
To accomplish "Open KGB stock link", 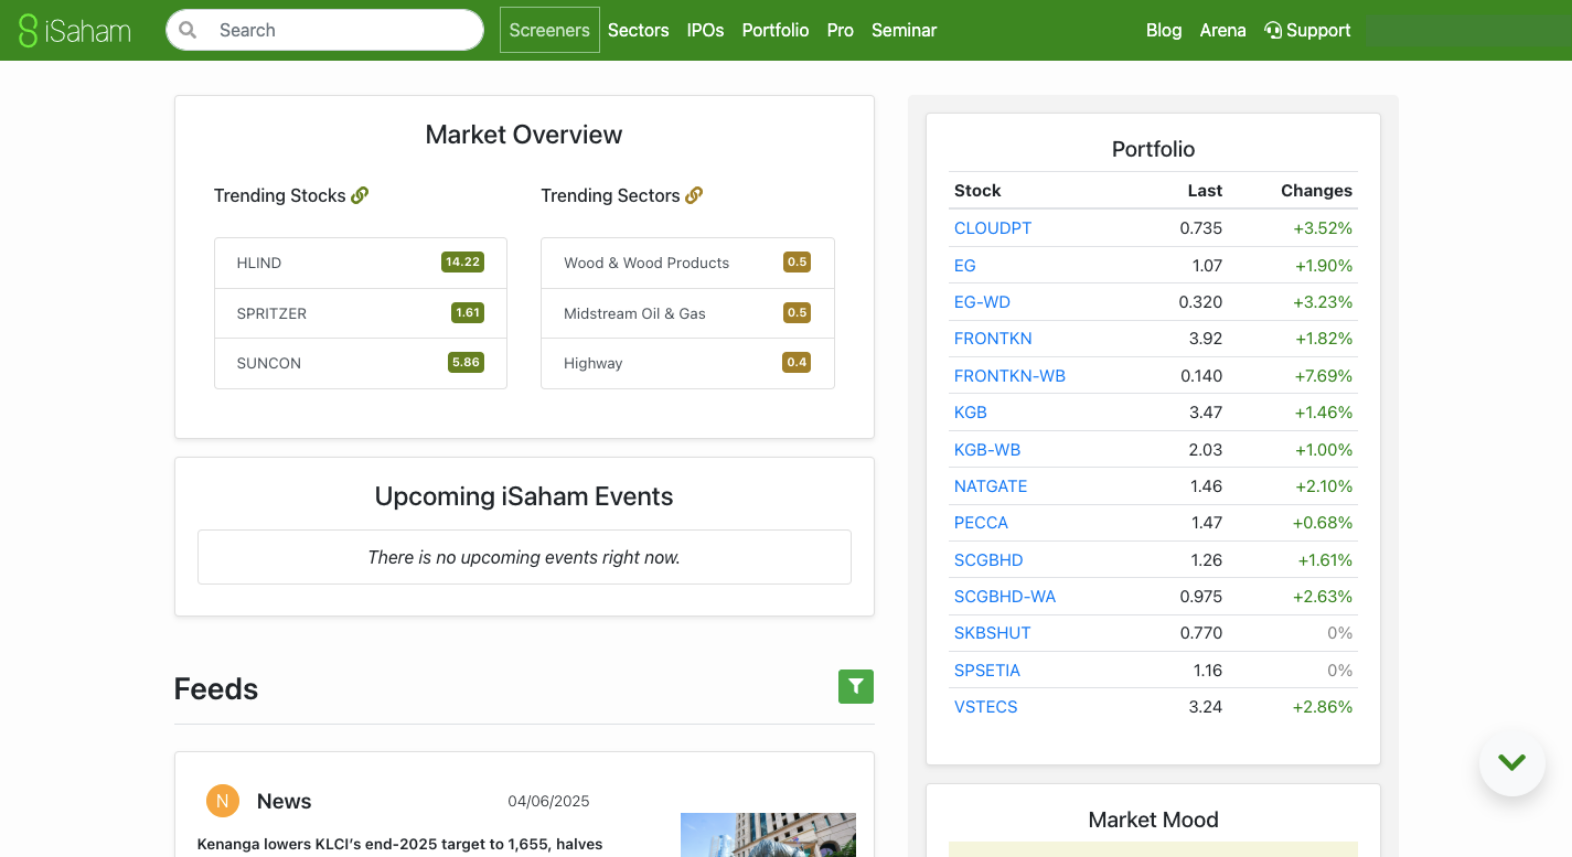I will pyautogui.click(x=970, y=412).
